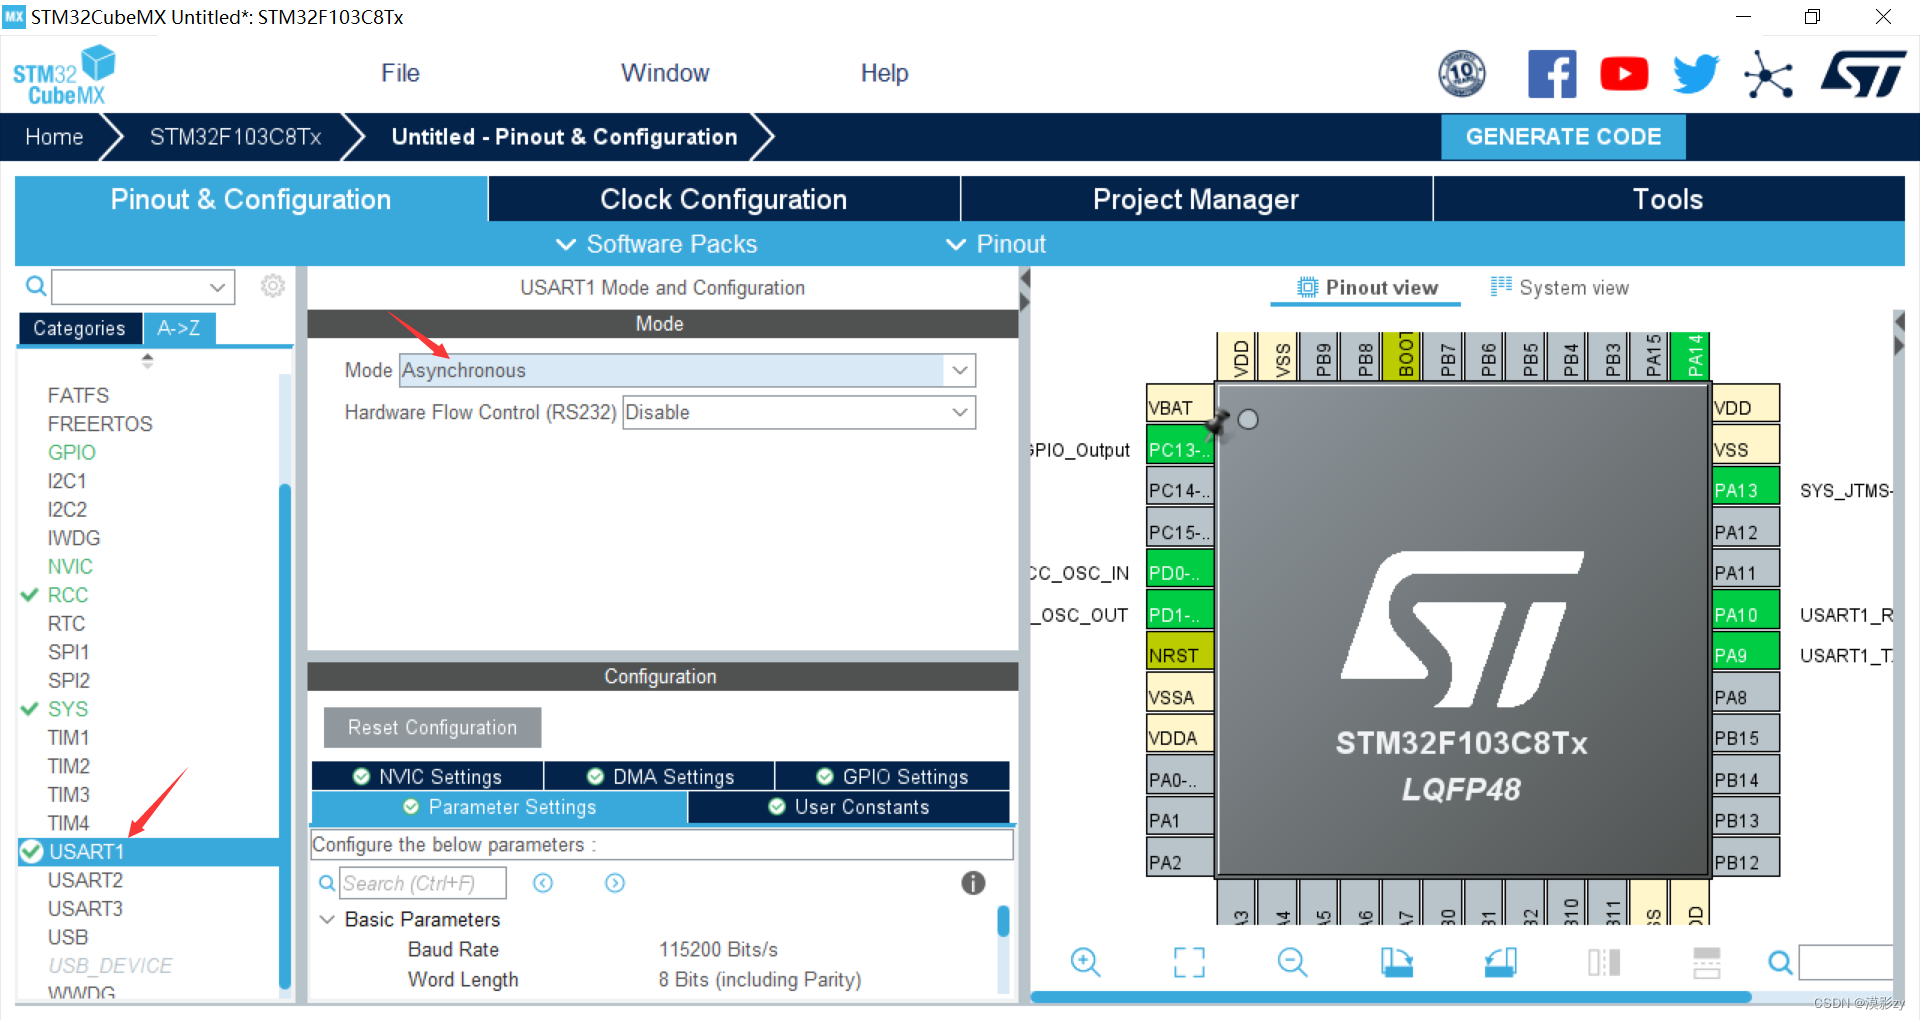Click the ST logo icon
1920x1020 pixels.
1863,74
